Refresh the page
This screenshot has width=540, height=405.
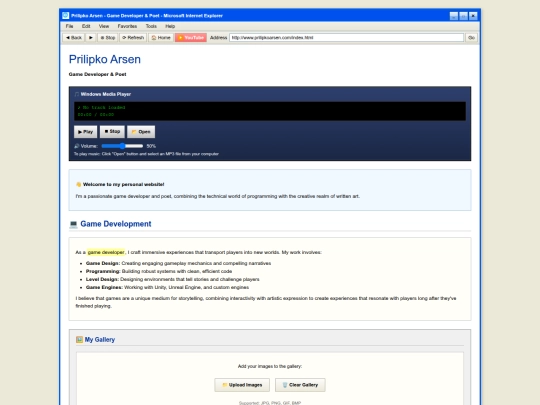click(x=133, y=38)
